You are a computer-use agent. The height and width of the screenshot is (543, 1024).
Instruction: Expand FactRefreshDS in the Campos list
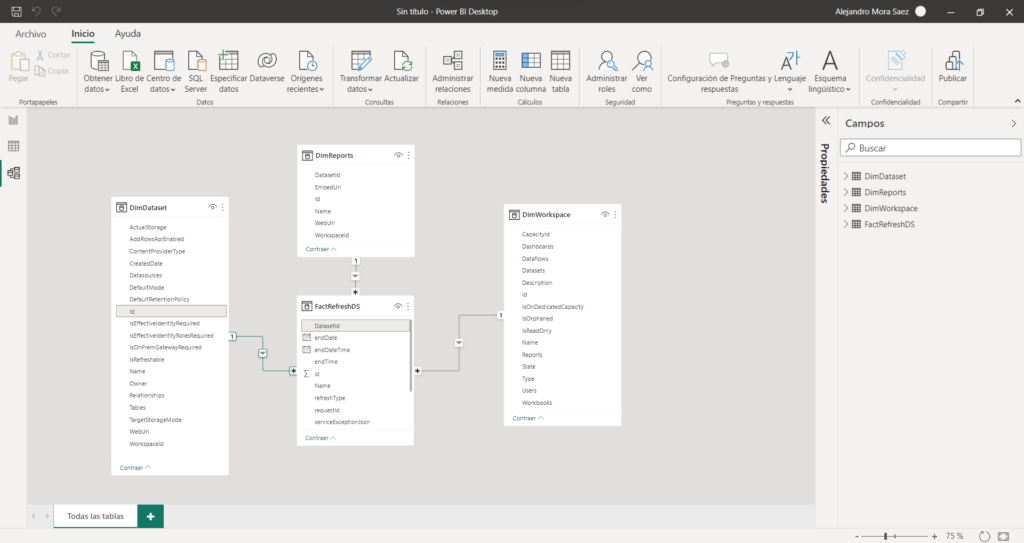[846, 224]
